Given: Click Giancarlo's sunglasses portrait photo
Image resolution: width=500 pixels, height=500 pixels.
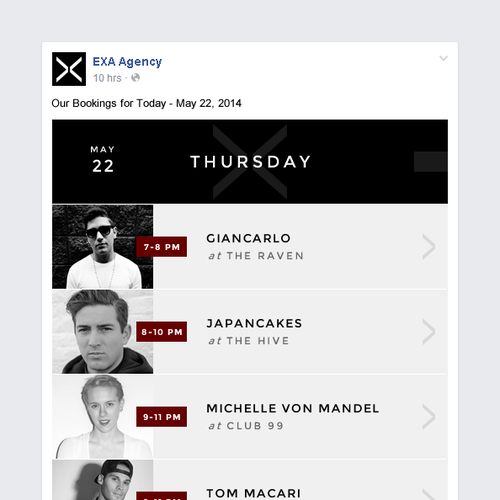Looking at the screenshot, I should [x=103, y=247].
